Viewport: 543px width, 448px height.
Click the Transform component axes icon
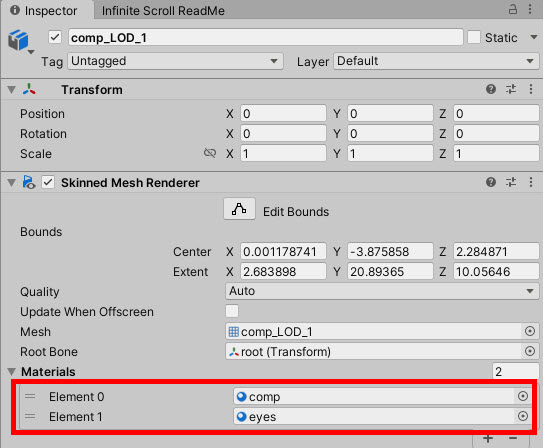click(x=29, y=89)
